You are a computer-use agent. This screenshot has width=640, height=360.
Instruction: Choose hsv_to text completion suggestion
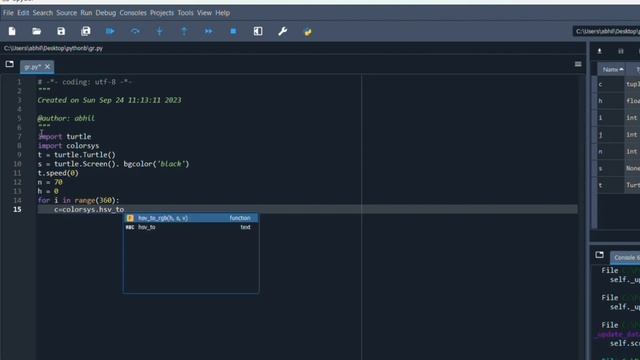[x=191, y=227]
